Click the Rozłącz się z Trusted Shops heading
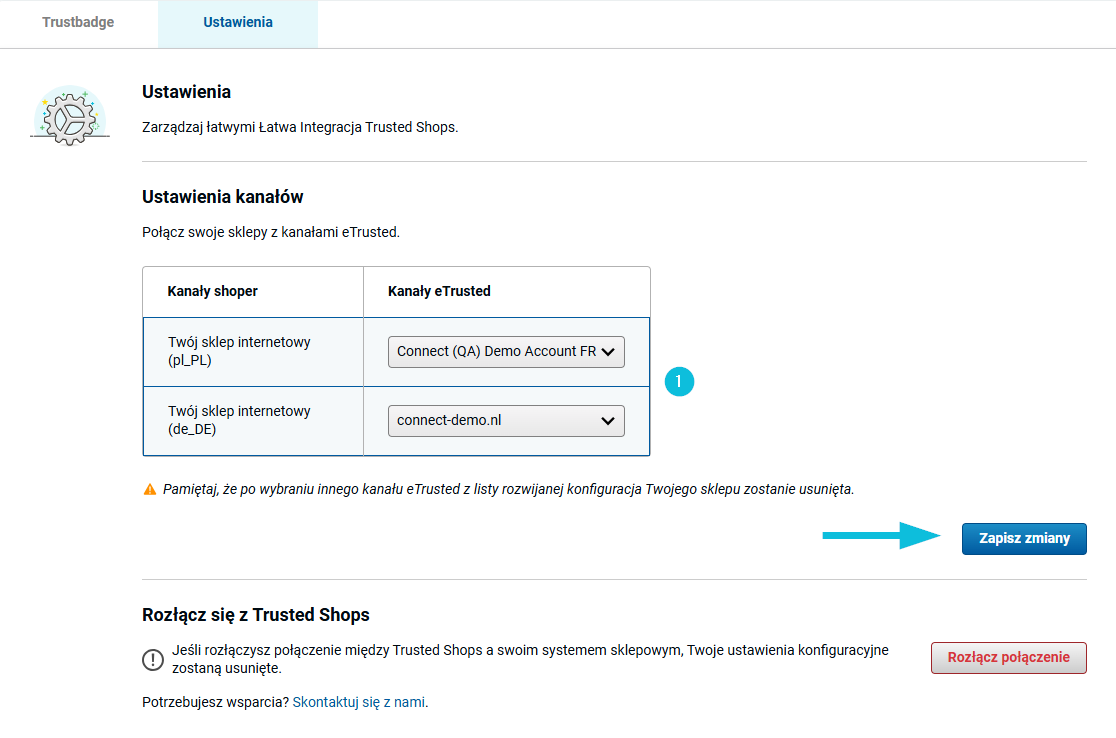 (x=256, y=615)
